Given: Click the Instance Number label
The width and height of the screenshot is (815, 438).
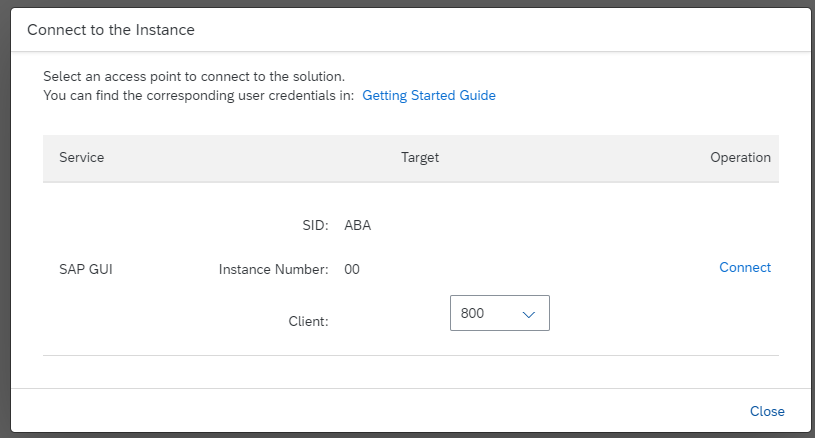Looking at the screenshot, I should (x=273, y=270).
